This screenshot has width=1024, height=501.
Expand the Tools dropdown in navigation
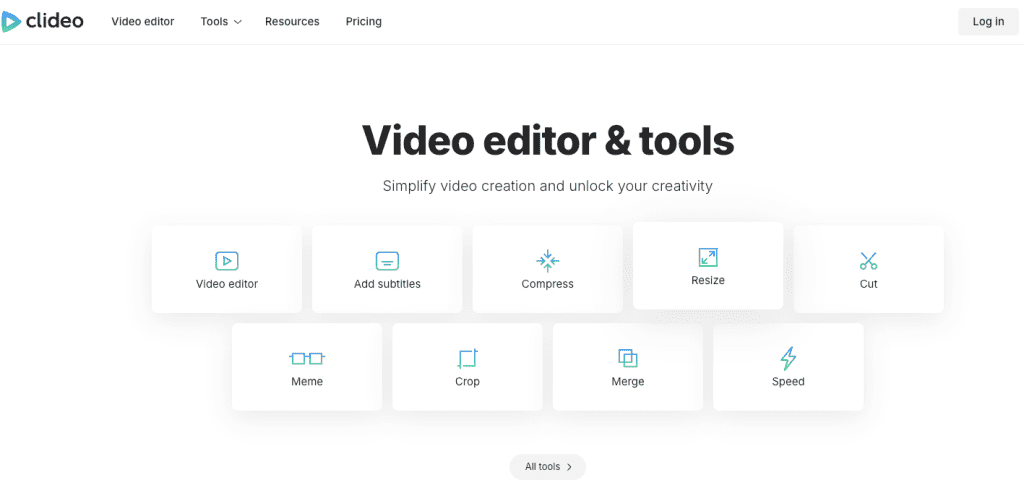pos(220,21)
